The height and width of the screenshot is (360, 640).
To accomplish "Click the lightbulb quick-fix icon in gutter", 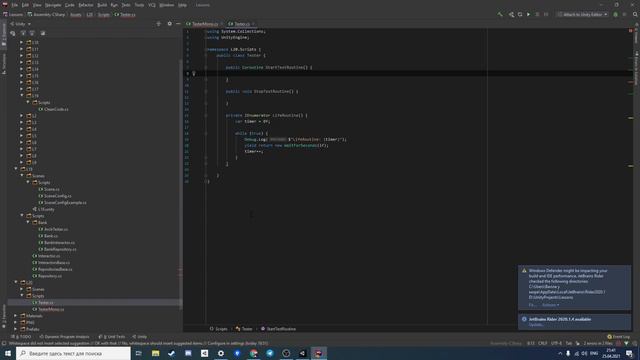I will [194, 73].
